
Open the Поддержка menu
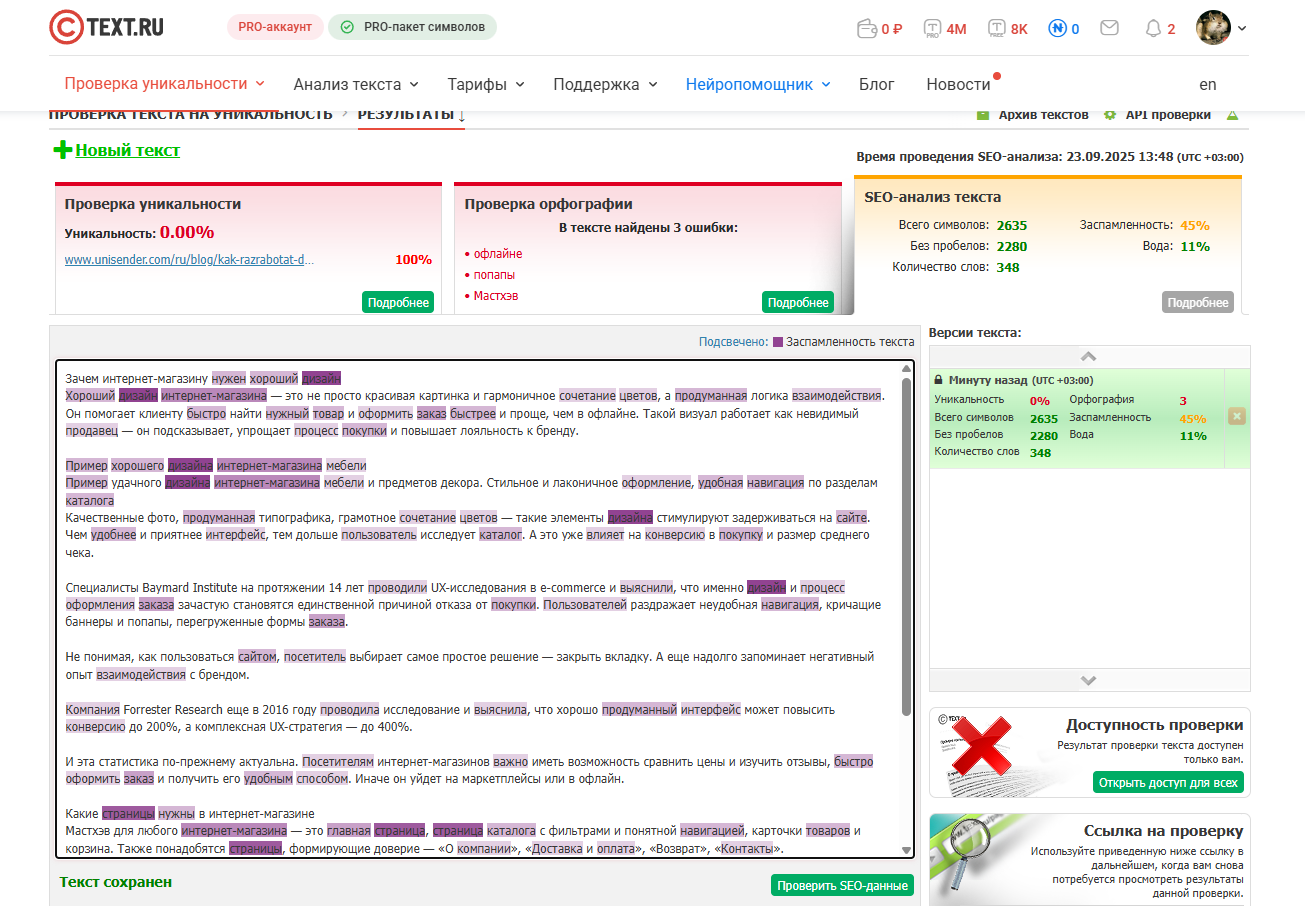coord(605,84)
